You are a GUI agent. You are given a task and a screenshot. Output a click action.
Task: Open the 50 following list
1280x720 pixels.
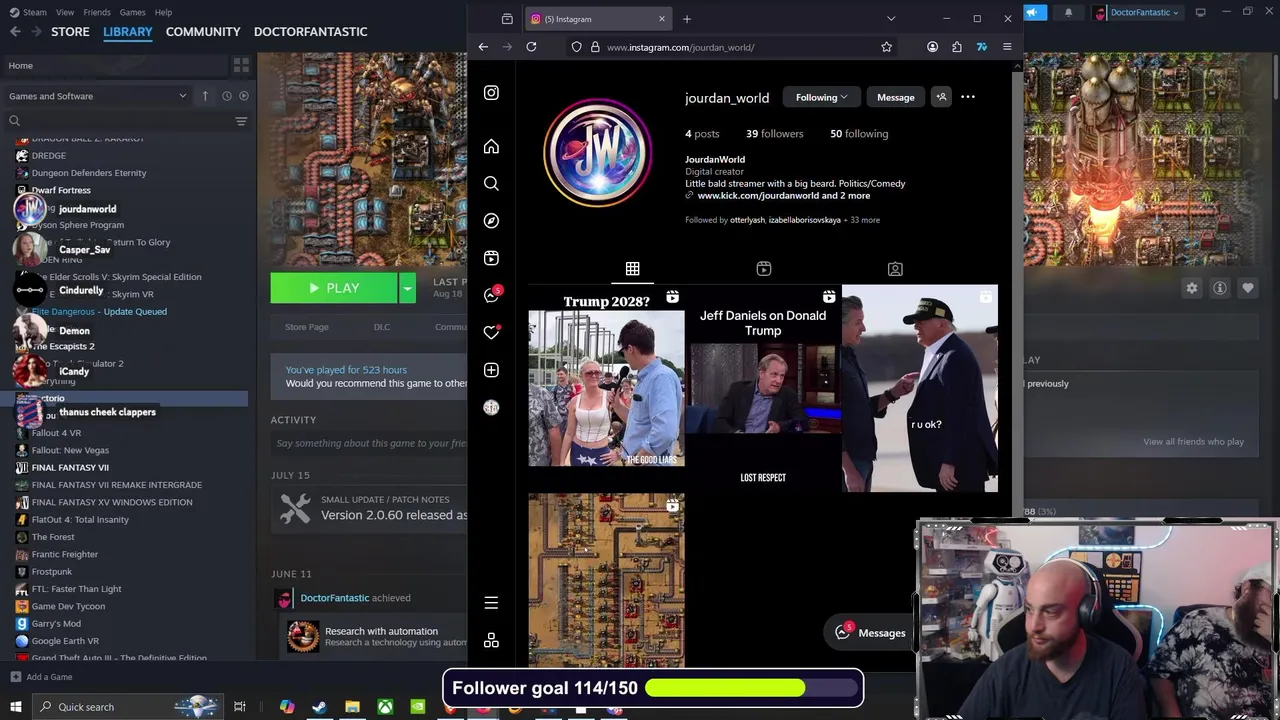(859, 134)
